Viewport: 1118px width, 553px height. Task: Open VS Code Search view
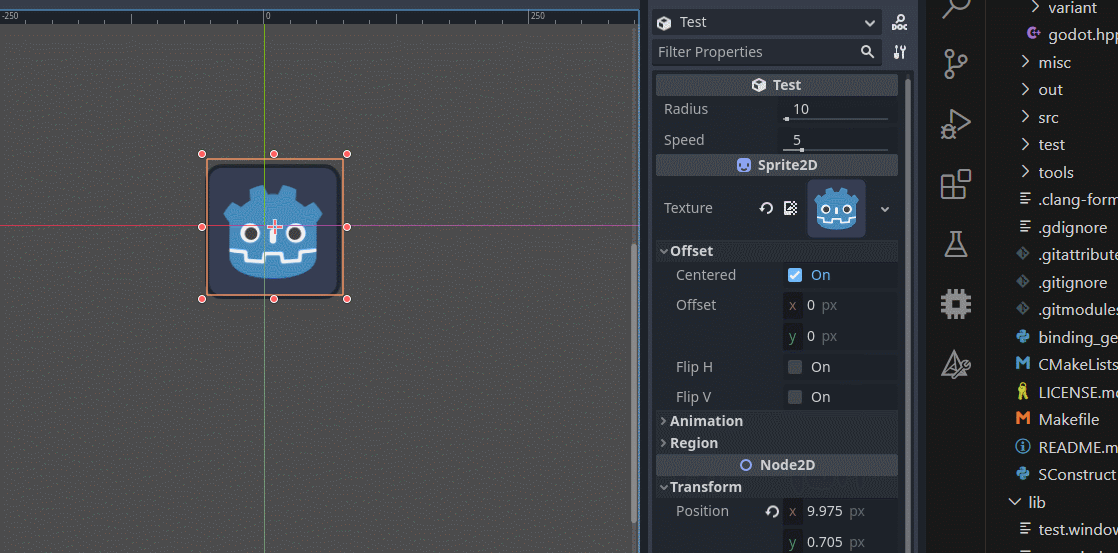956,9
